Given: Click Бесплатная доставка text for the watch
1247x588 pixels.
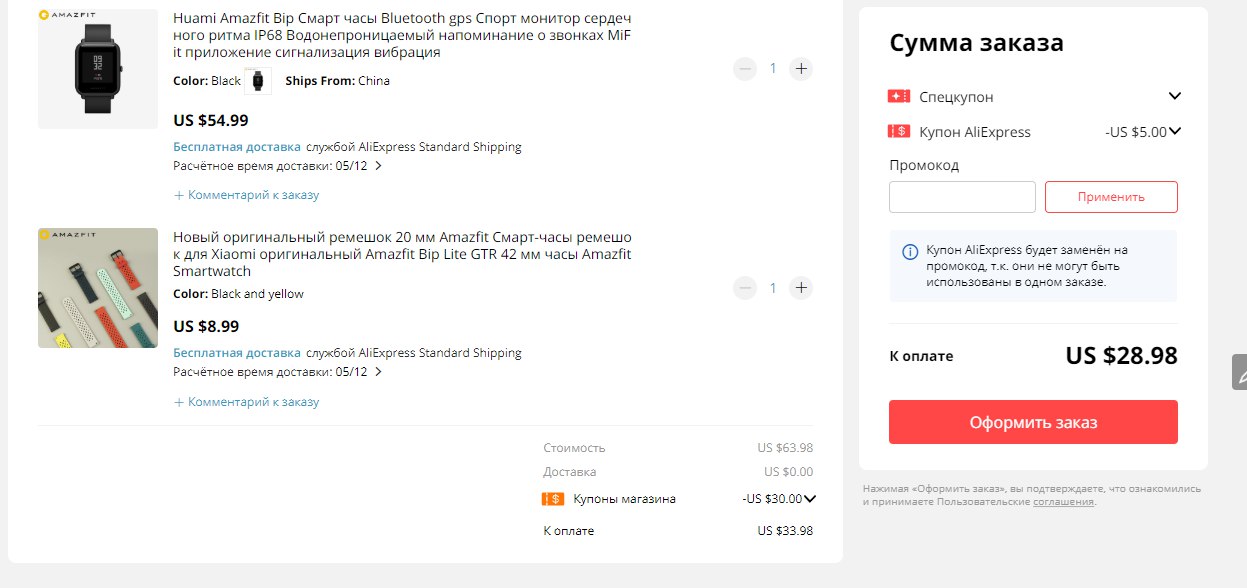Looking at the screenshot, I should tap(237, 147).
